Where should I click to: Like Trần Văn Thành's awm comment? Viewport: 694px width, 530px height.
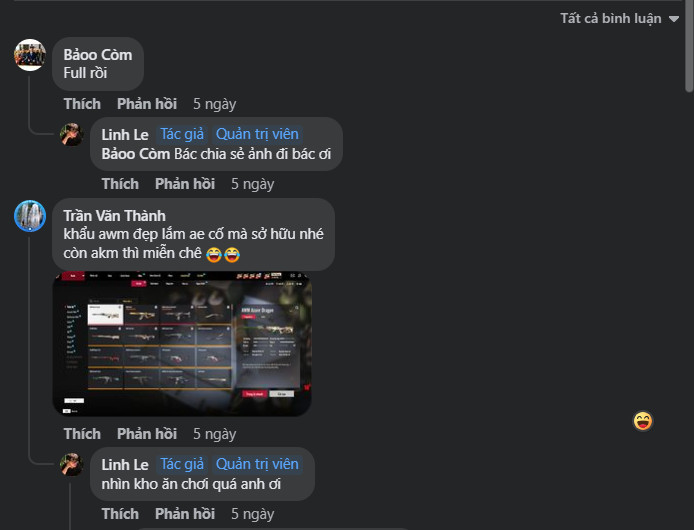(x=82, y=433)
